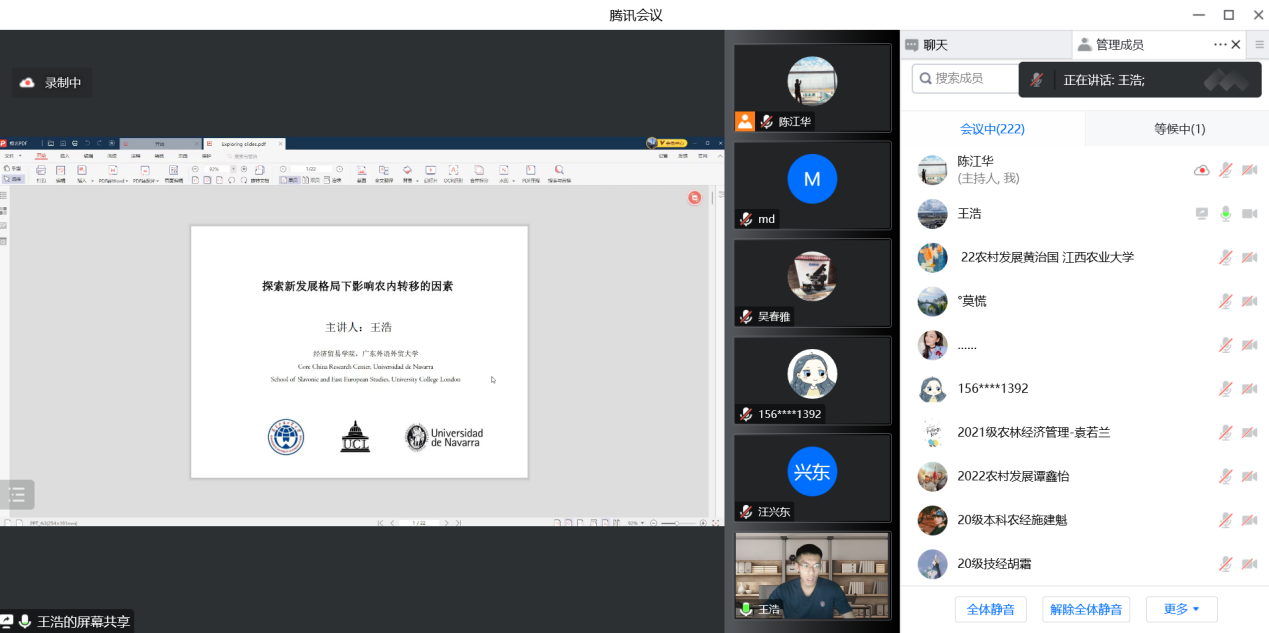Select the 会议中(222) tab
Image resolution: width=1269 pixels, height=633 pixels.
click(992, 129)
